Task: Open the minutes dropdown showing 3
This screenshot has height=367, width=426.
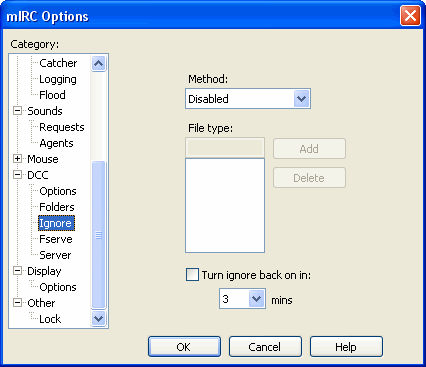Action: [256, 299]
